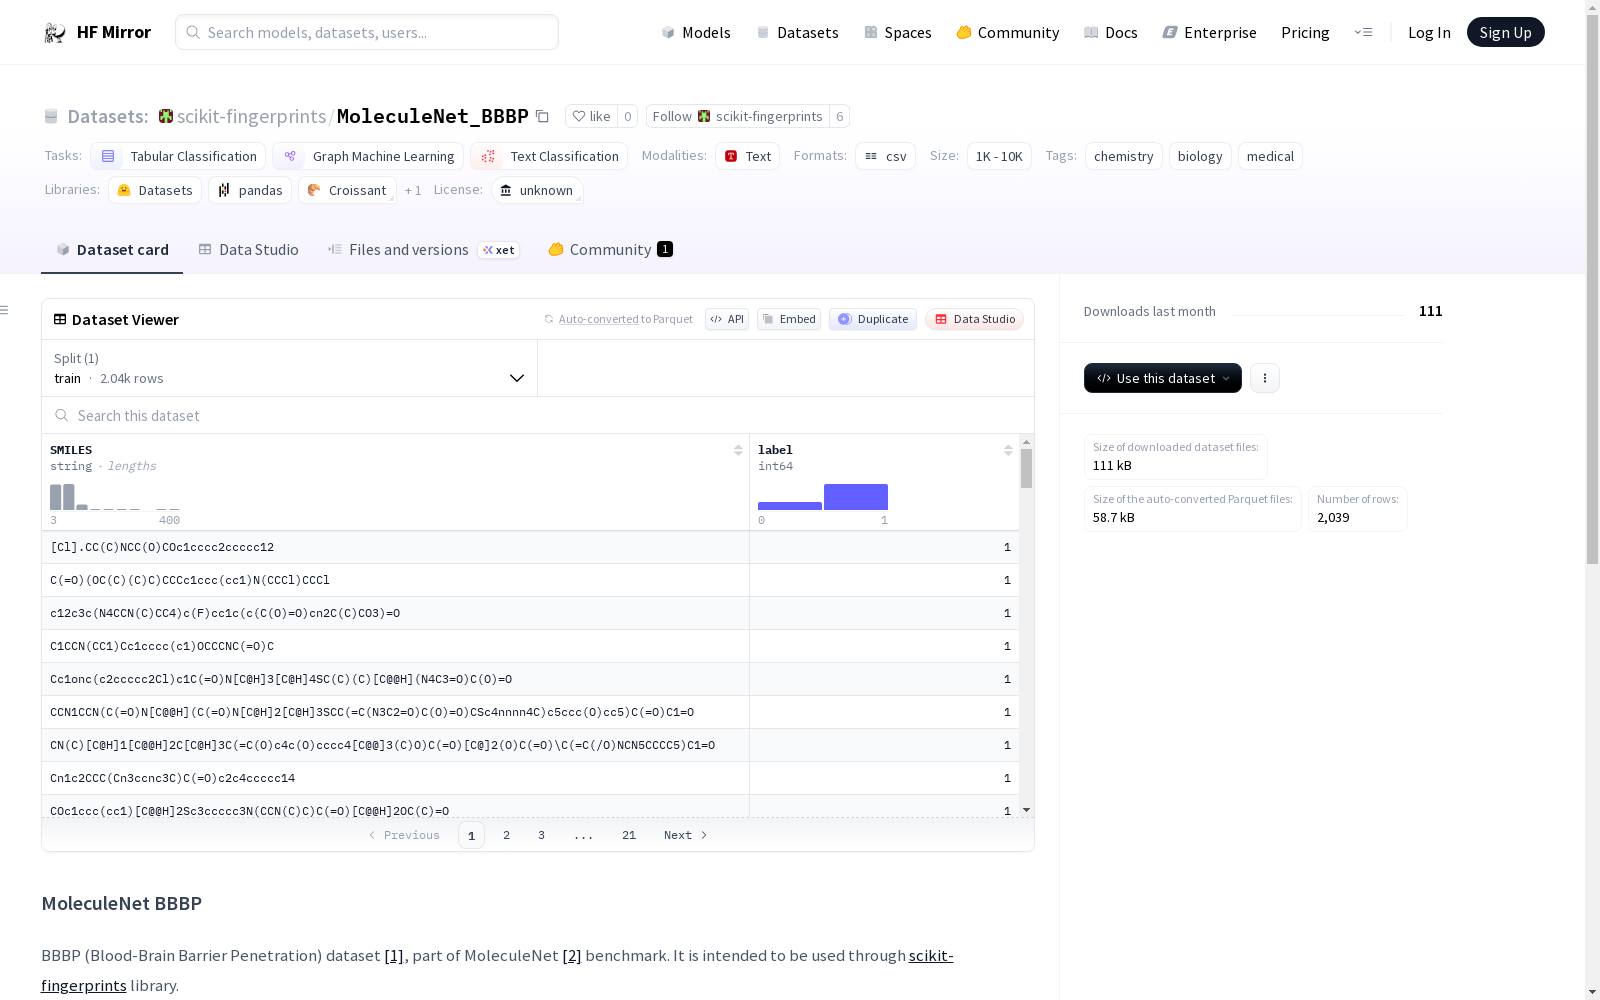Open the Dataset card tab
Screen dimensions: 1600x1000
coord(112,250)
